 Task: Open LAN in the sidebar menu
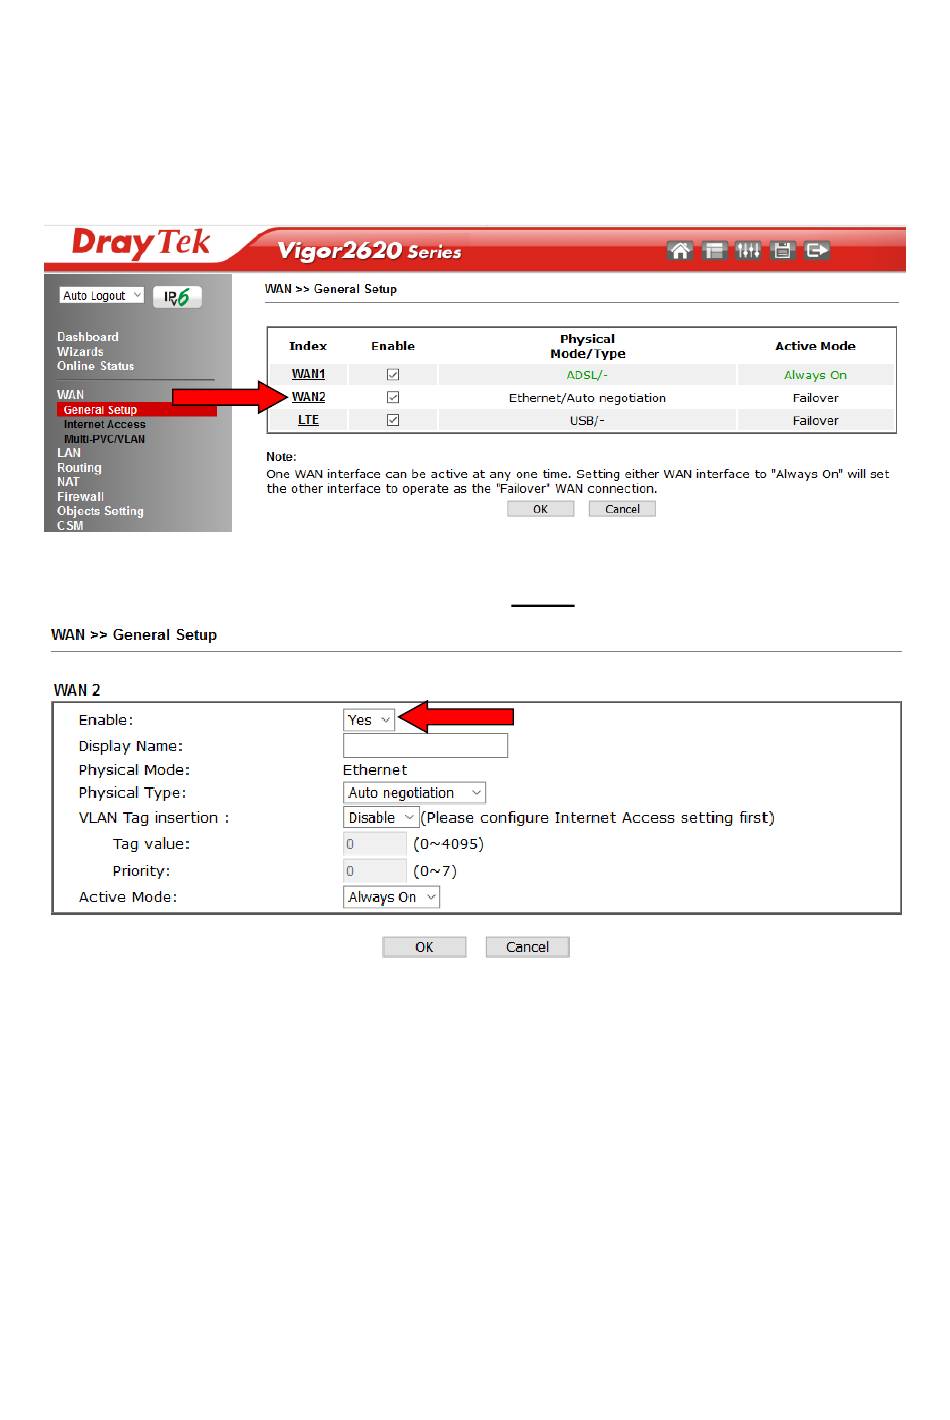point(69,453)
